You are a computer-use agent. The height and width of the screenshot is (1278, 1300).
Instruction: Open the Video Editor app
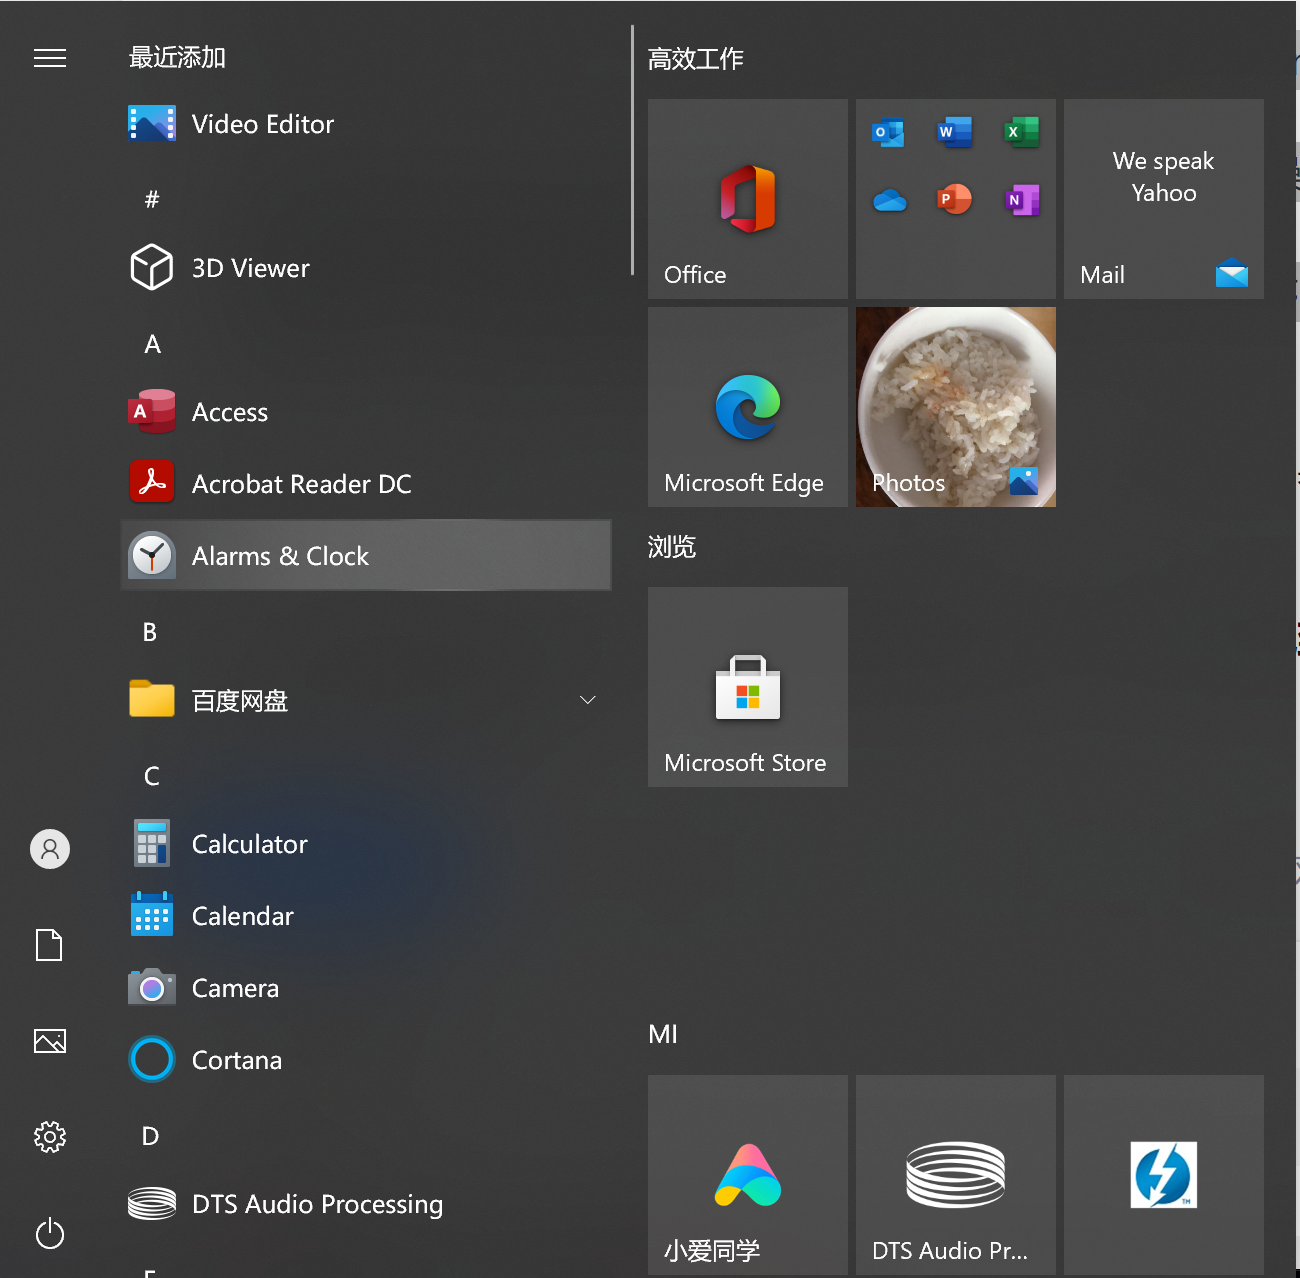262,124
